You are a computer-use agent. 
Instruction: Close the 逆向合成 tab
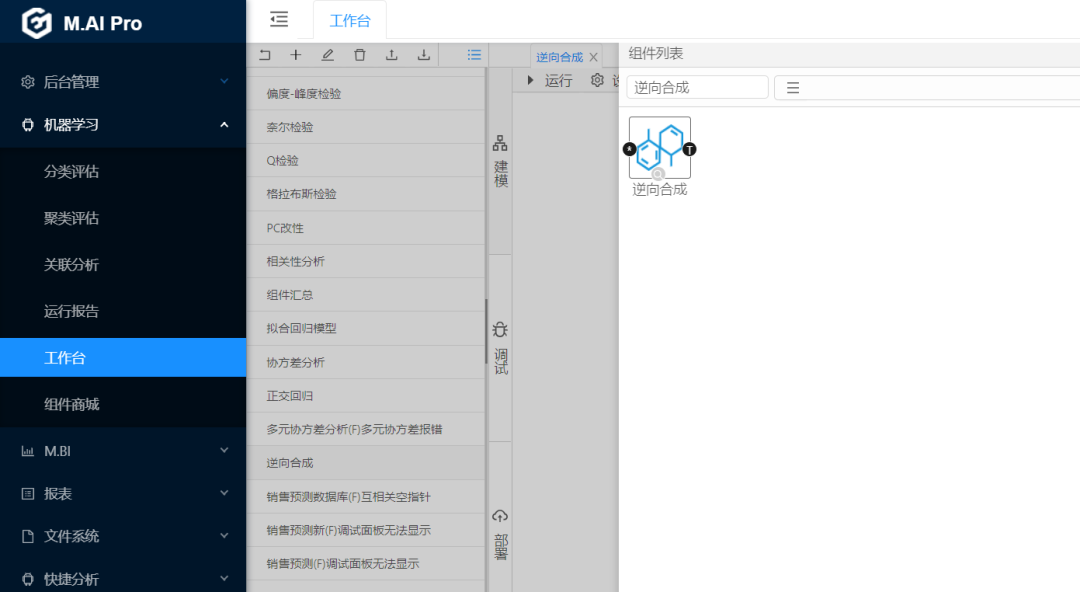[593, 58]
